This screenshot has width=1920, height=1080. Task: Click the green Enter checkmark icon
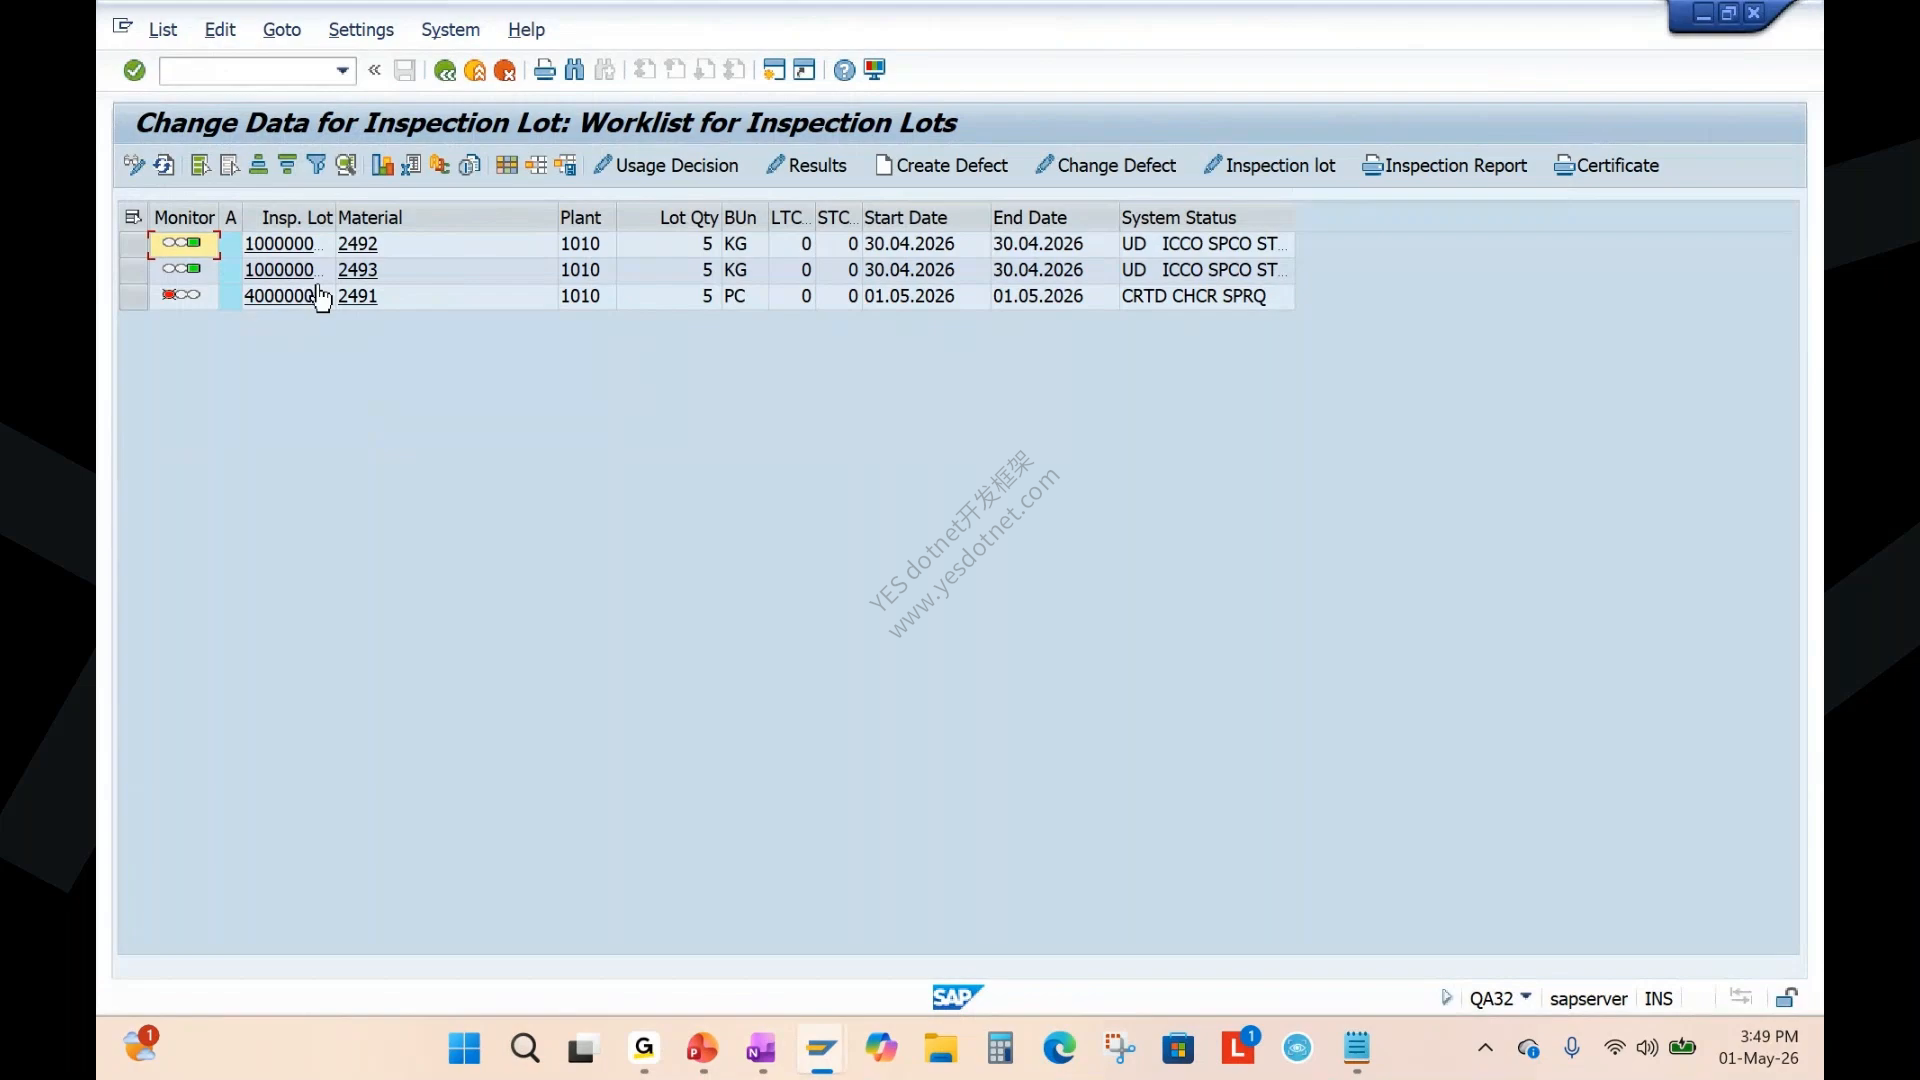coord(135,70)
